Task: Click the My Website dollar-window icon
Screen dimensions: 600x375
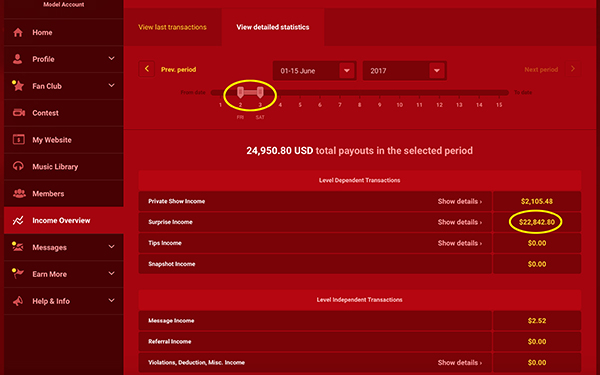Action: click(18, 139)
